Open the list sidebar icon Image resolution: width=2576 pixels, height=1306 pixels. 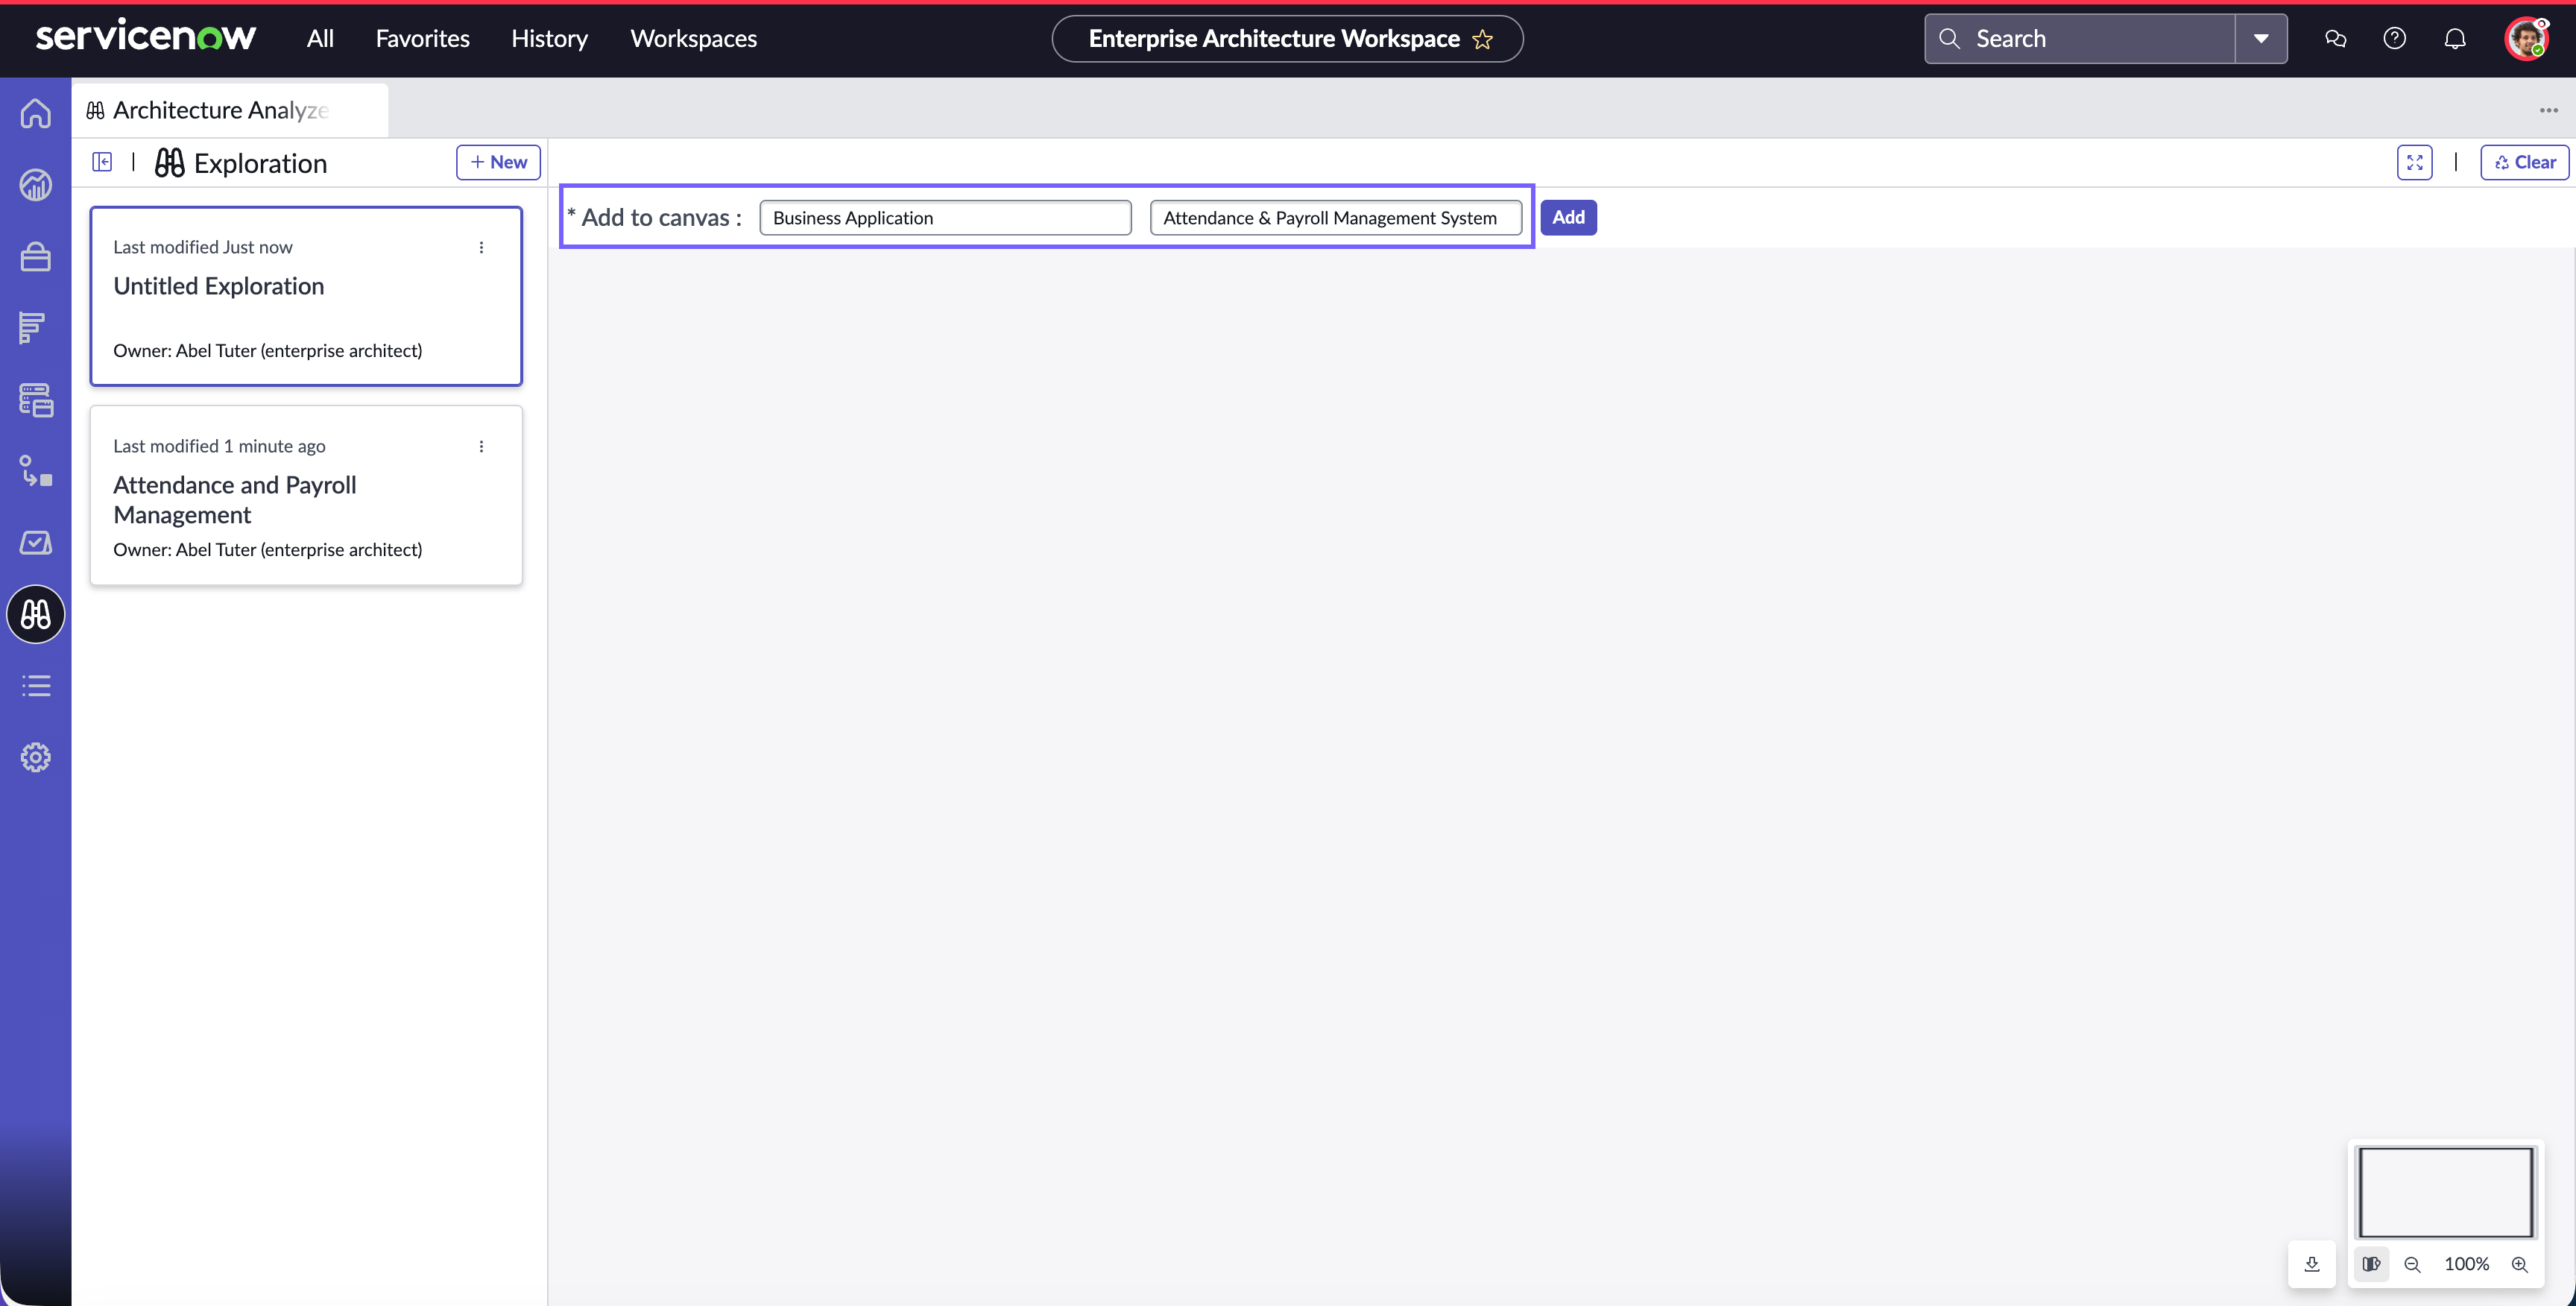36,686
